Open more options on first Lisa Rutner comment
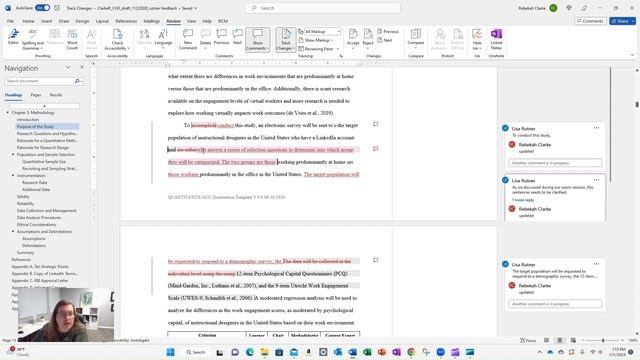Image resolution: width=640 pixels, height=360 pixels. (x=596, y=128)
